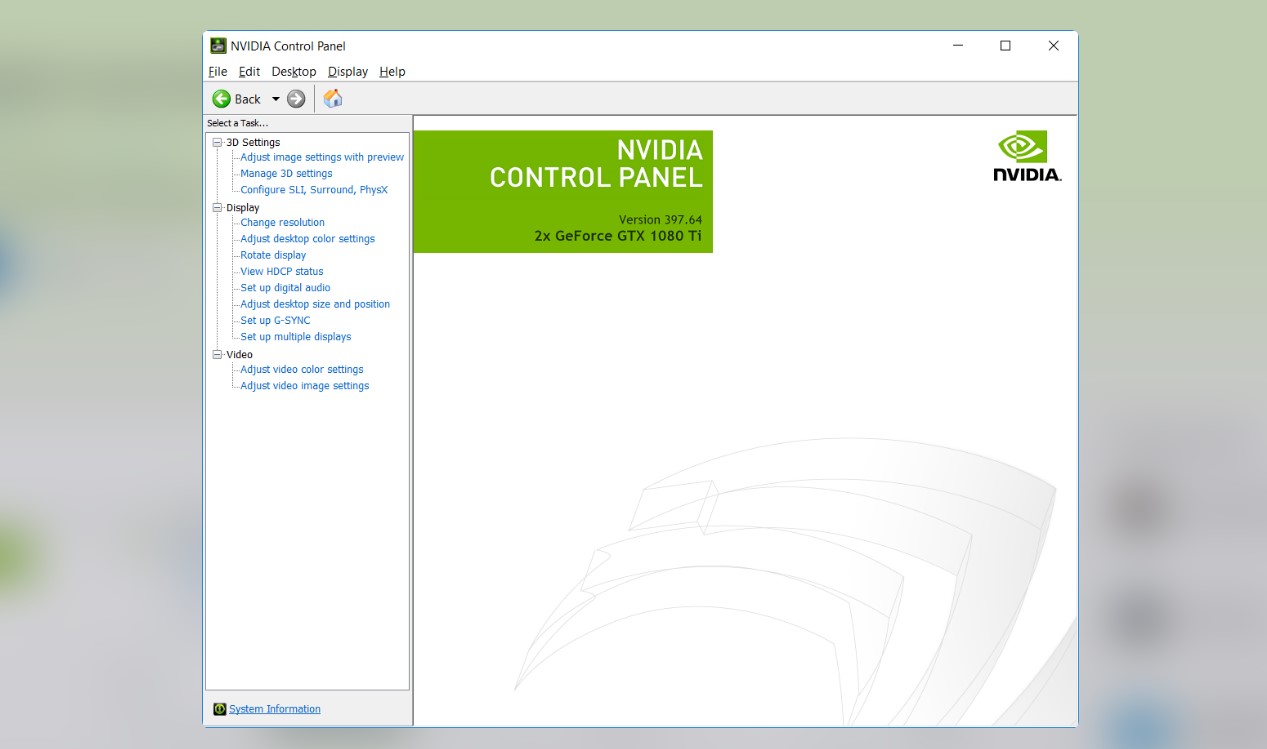
Task: Click the Video category label
Action: pos(239,355)
